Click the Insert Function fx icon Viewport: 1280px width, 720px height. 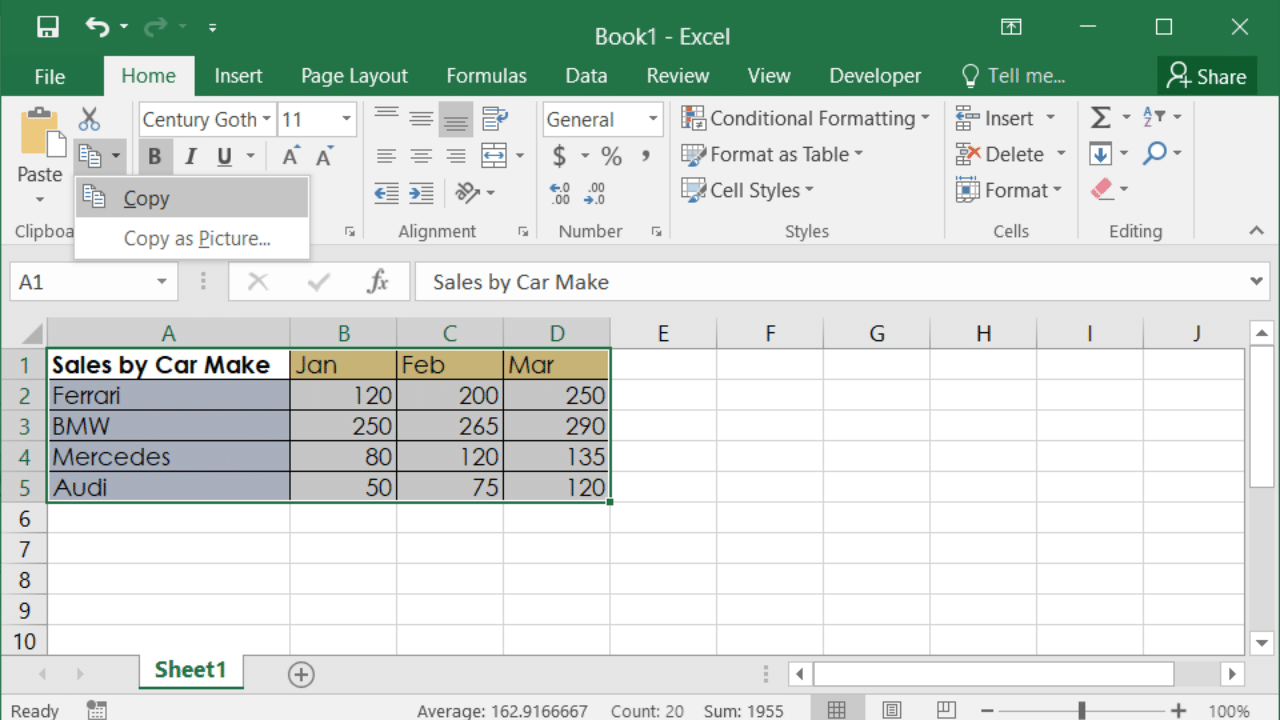pyautogui.click(x=378, y=282)
